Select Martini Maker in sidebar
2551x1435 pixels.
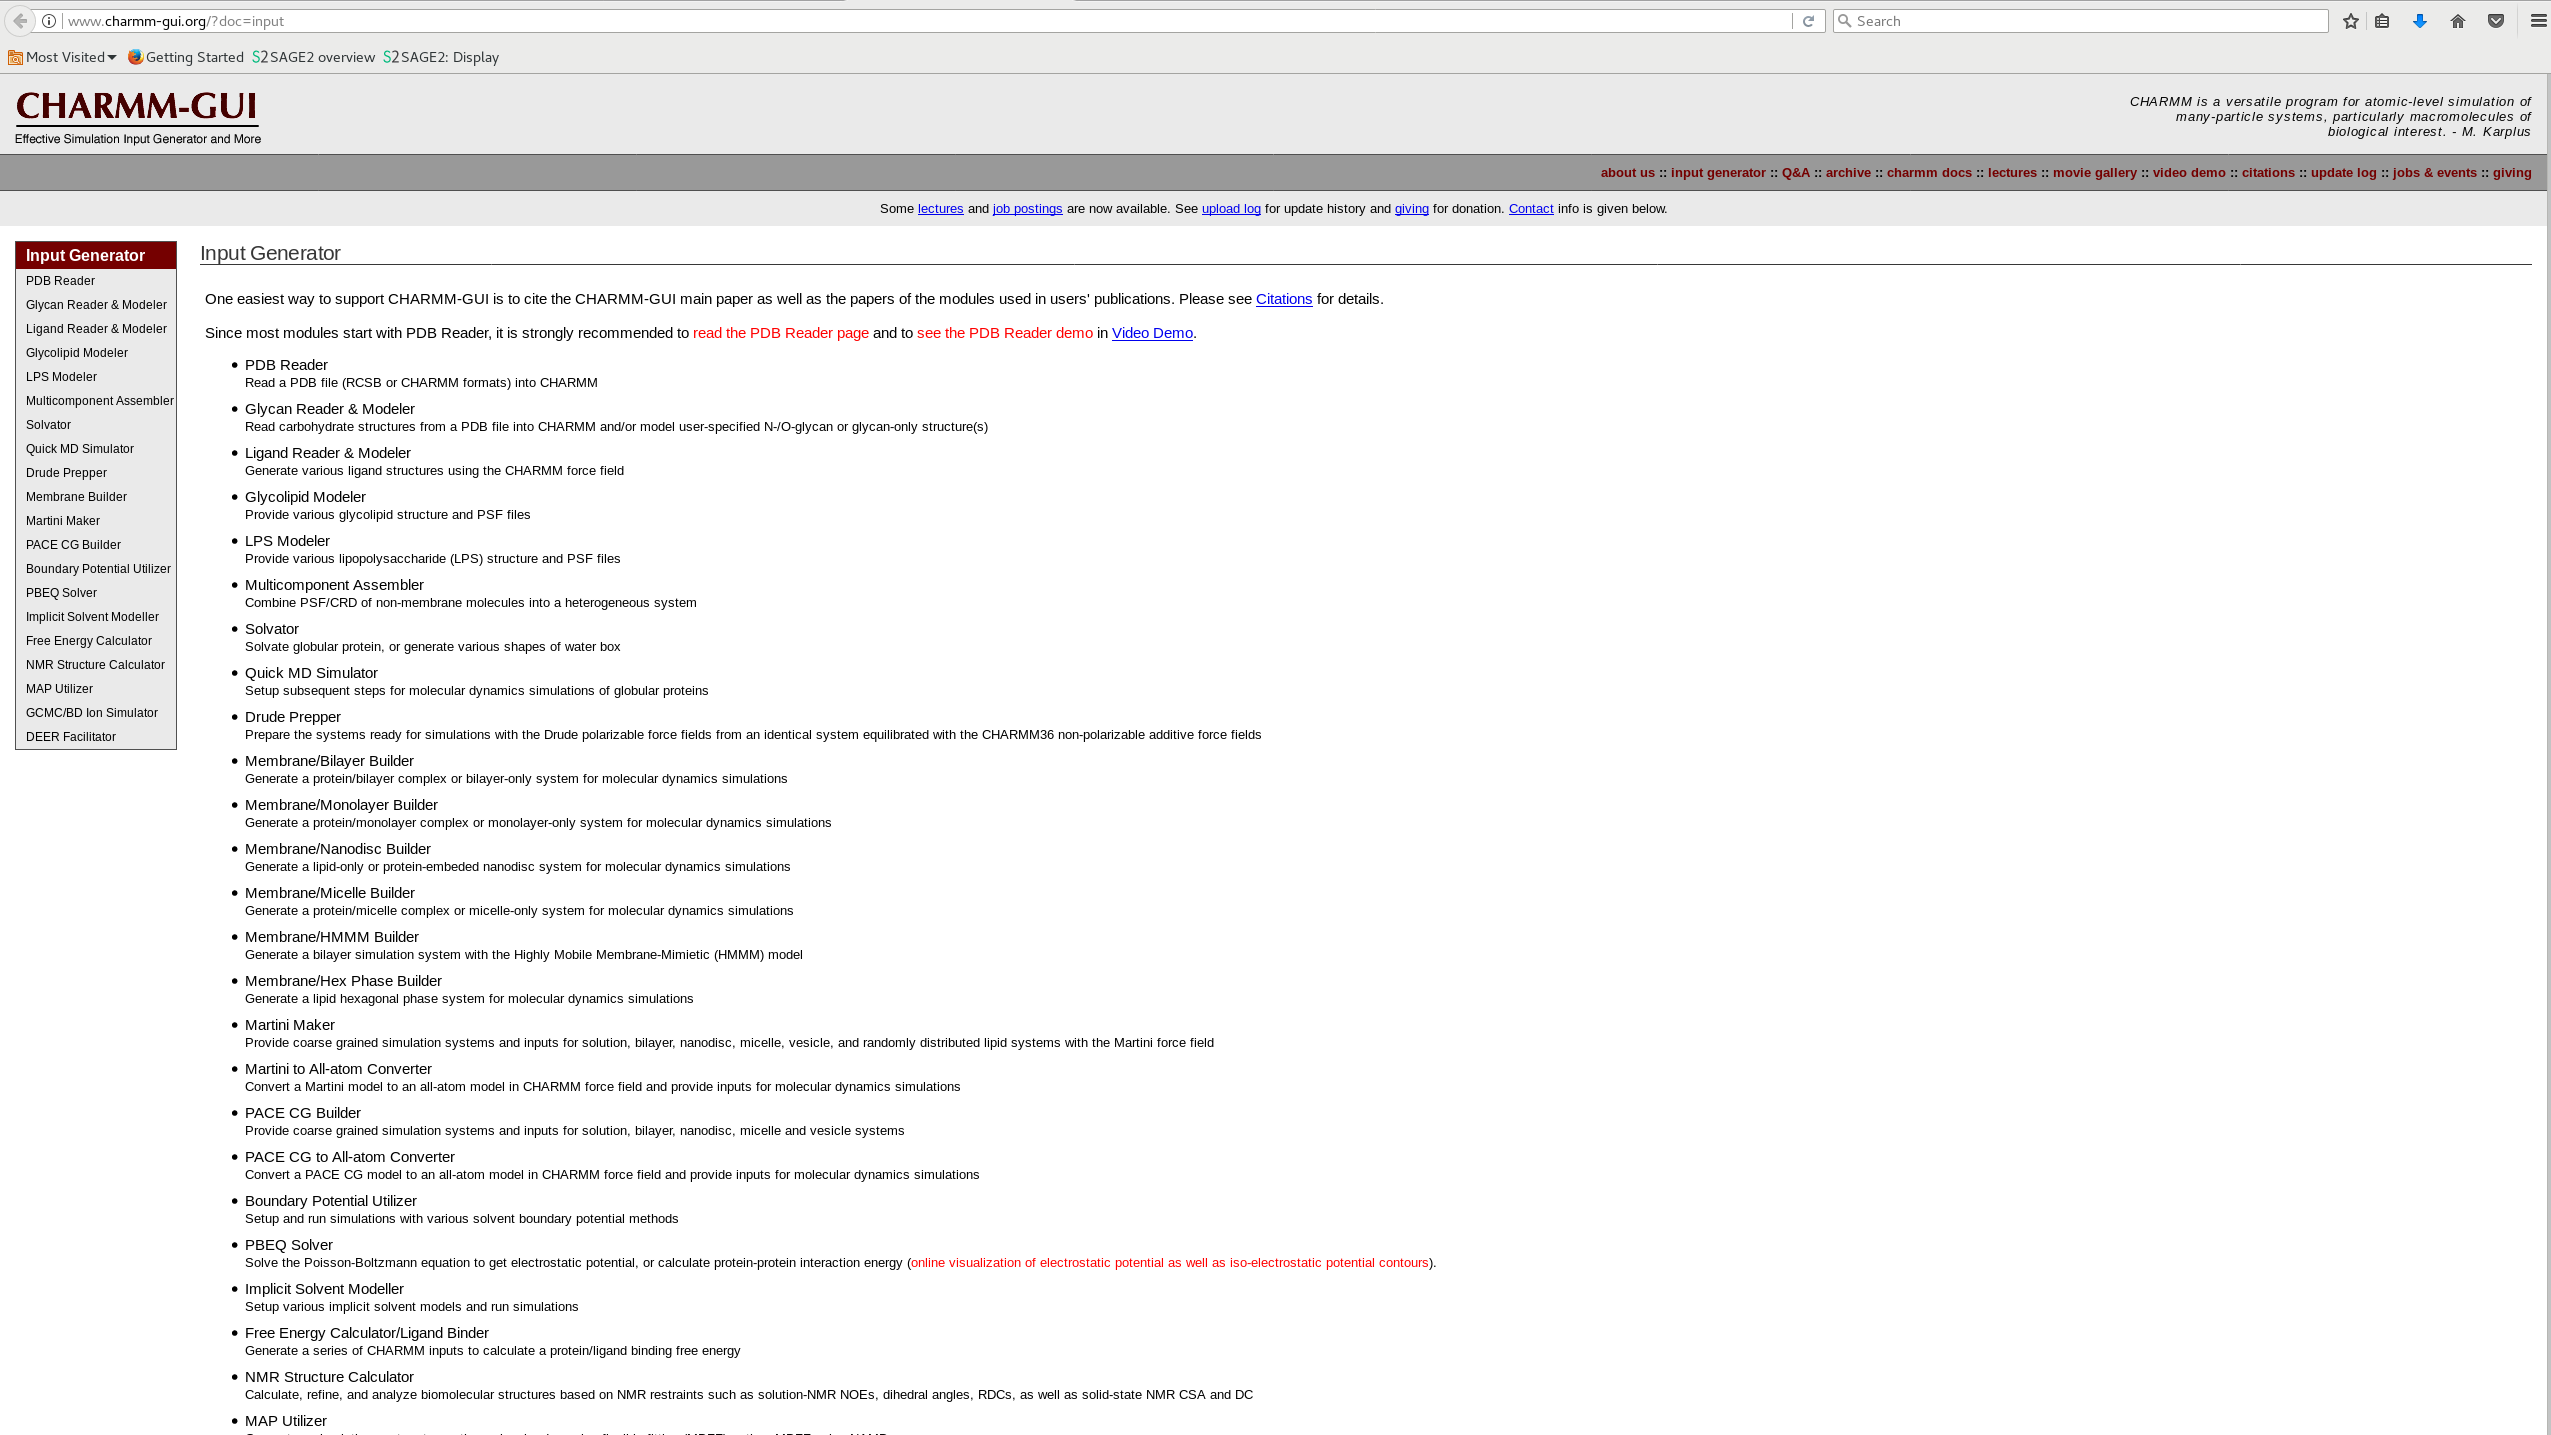point(63,521)
